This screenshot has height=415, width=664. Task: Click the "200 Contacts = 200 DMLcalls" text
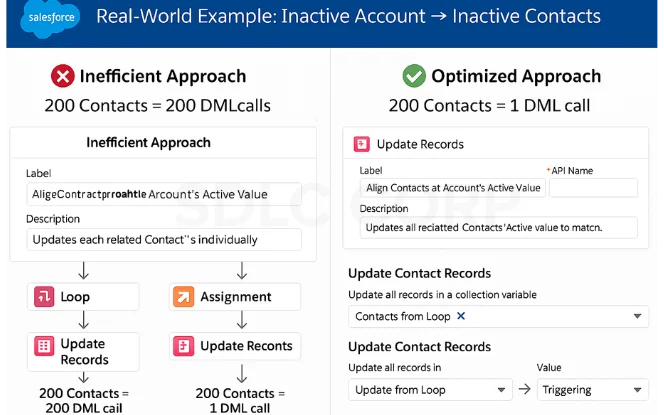pos(158,105)
